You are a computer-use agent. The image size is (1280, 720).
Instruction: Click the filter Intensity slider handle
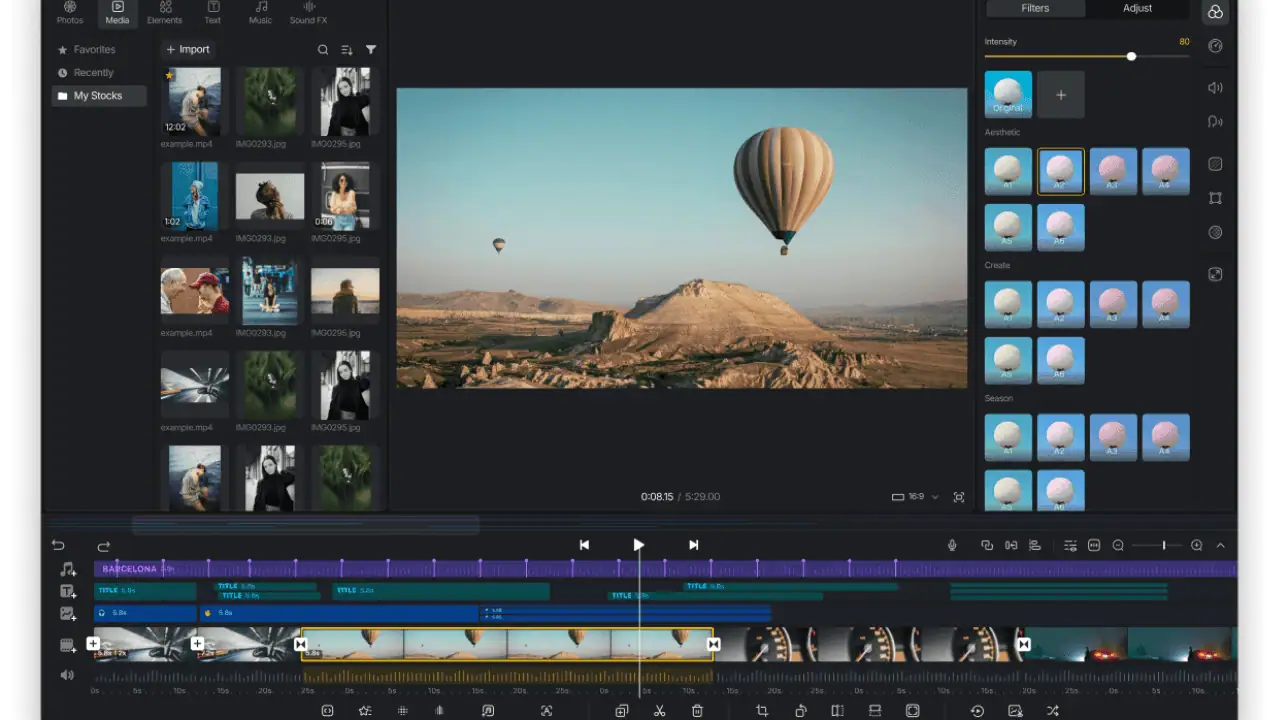tap(1131, 56)
